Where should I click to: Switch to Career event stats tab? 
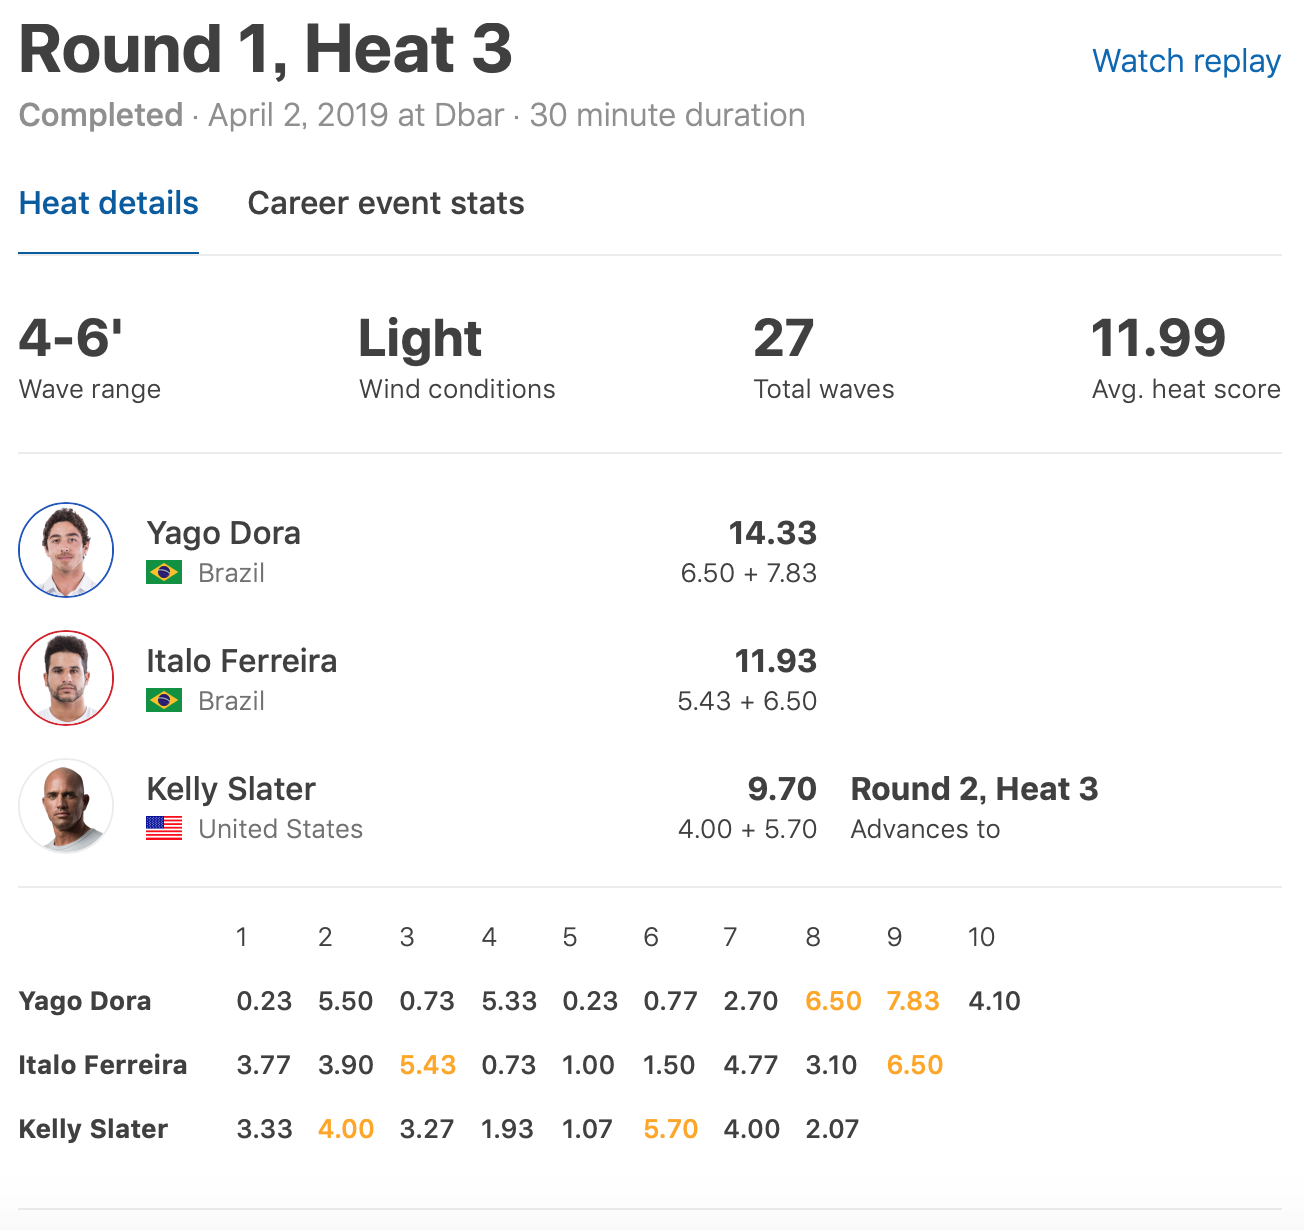click(x=385, y=203)
